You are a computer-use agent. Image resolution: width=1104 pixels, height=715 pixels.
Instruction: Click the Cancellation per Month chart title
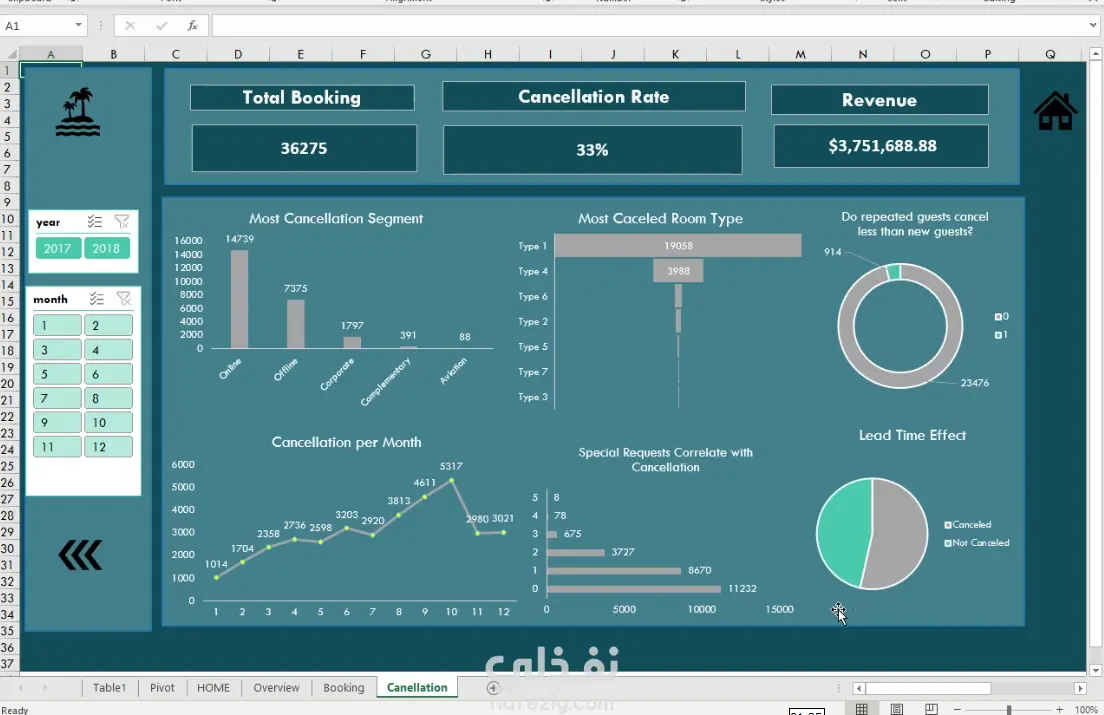coord(346,442)
